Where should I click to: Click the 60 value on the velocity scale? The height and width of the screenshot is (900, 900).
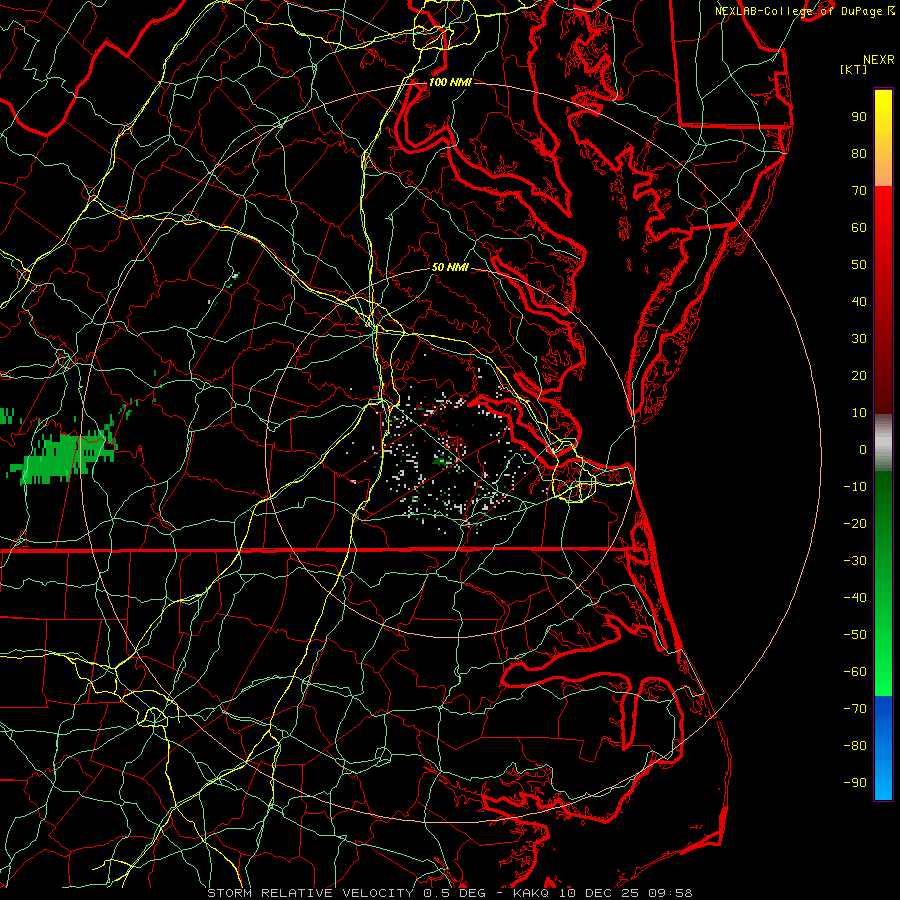[859, 228]
